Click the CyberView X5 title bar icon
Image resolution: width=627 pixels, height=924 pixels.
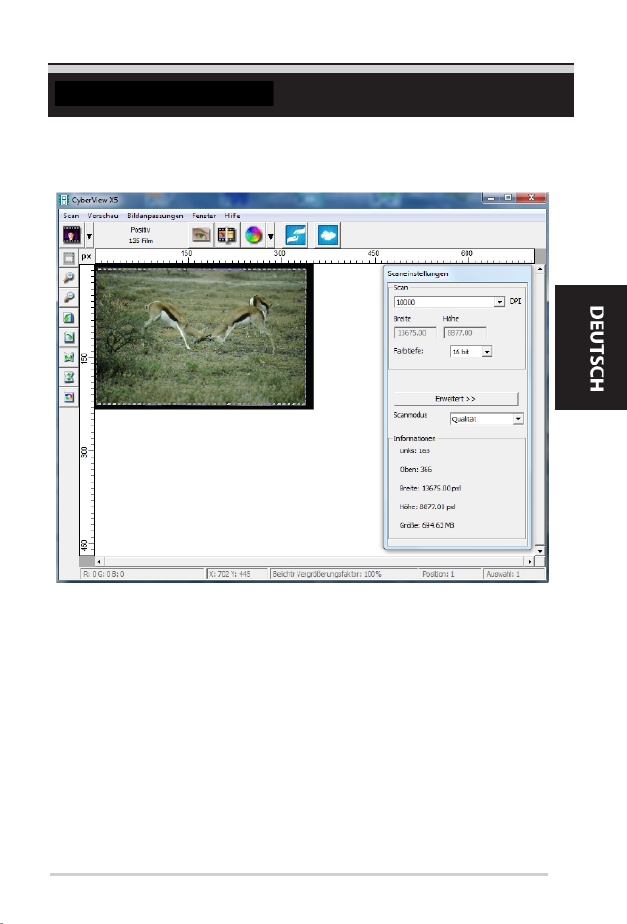click(64, 200)
